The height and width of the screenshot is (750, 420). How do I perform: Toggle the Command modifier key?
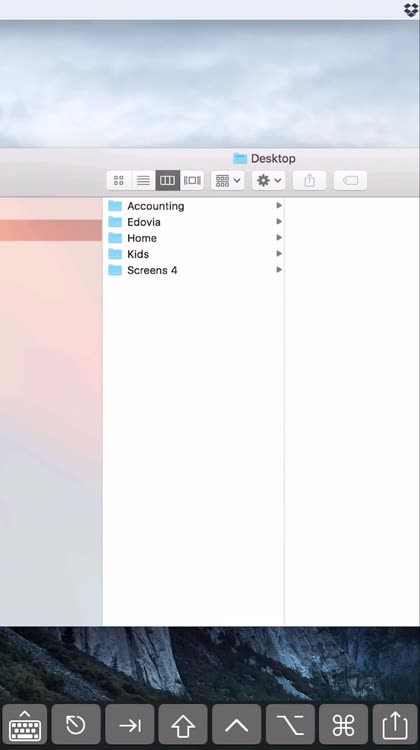tap(343, 726)
